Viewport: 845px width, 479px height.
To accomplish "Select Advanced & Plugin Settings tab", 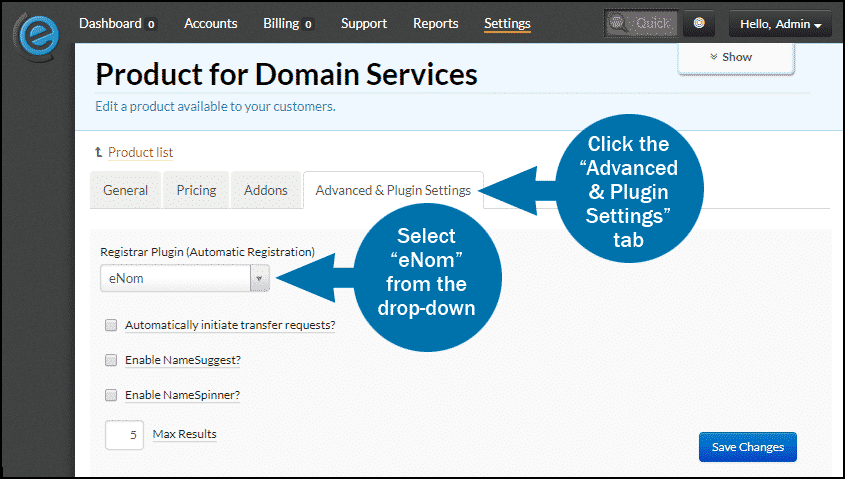I will click(393, 190).
